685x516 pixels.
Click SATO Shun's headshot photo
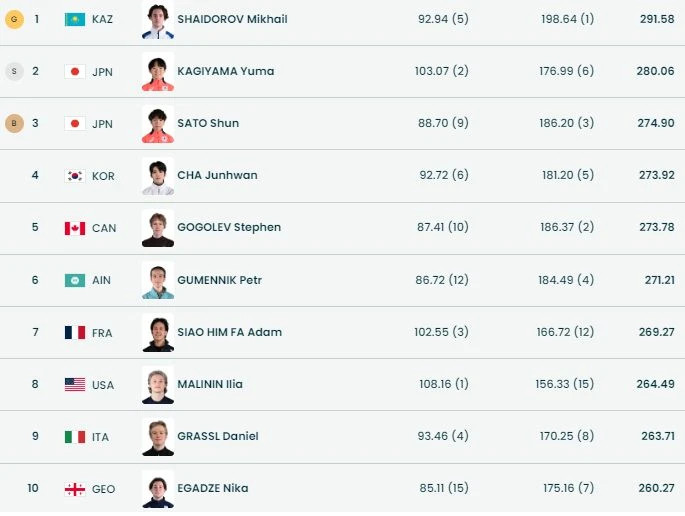pos(158,124)
